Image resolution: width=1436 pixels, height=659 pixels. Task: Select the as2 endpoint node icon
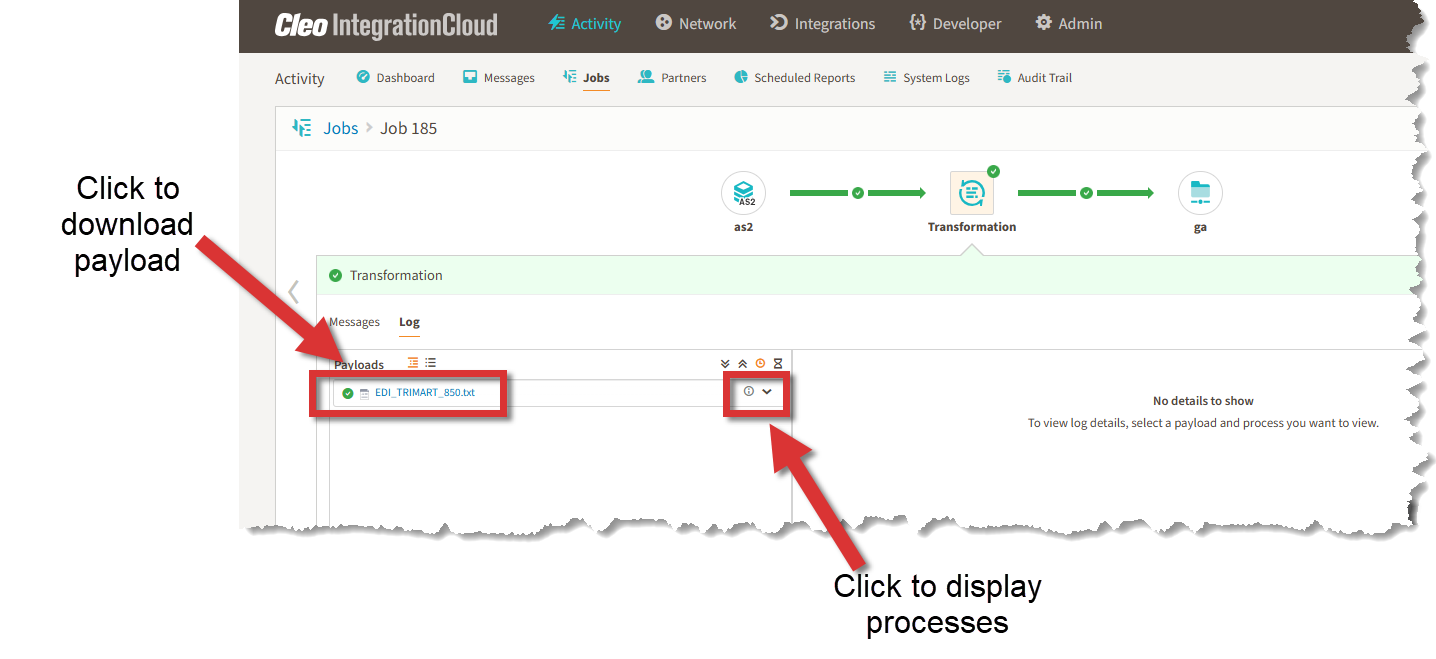click(x=743, y=193)
